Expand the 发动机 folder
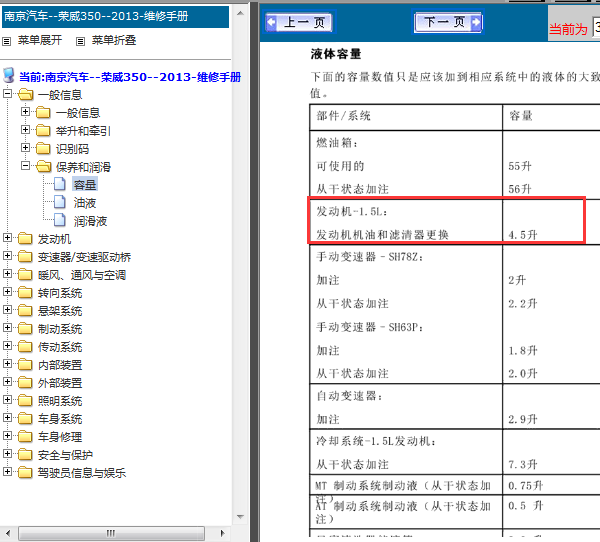Image resolution: width=600 pixels, height=542 pixels. click(7, 238)
